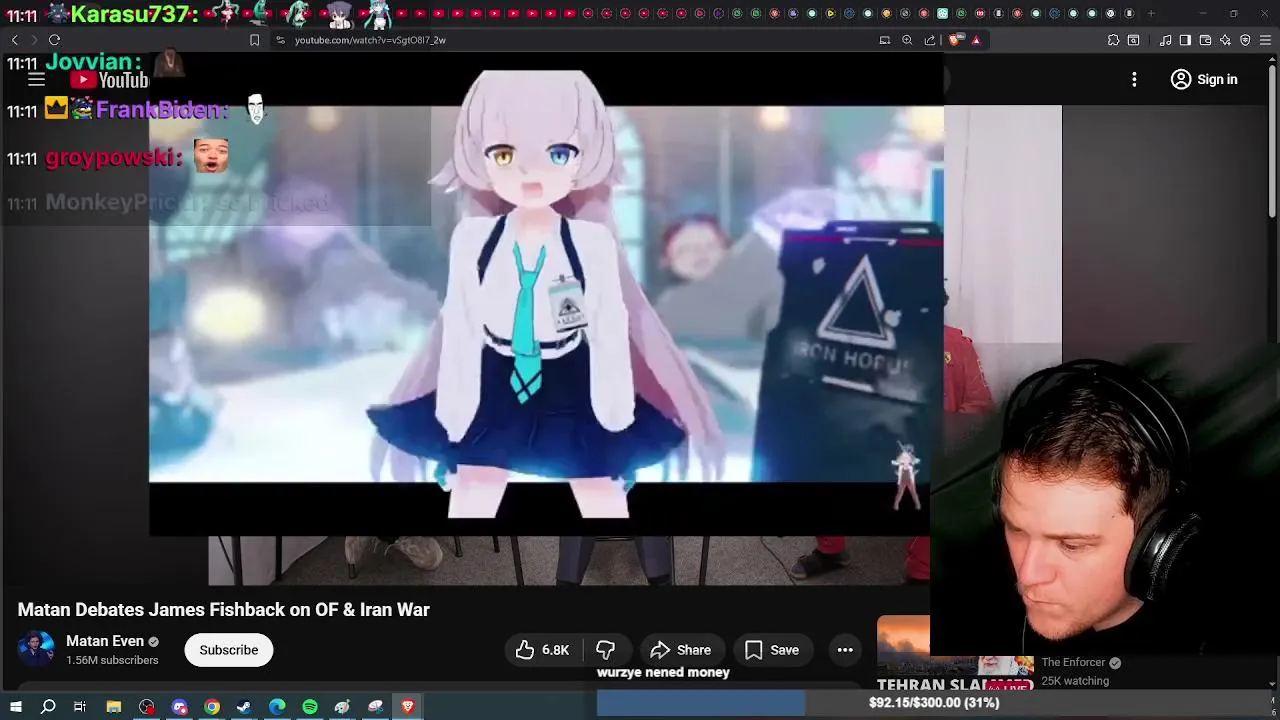Open new tab with plus button
The width and height of the screenshot is (1280, 720).
pos(1151,13)
